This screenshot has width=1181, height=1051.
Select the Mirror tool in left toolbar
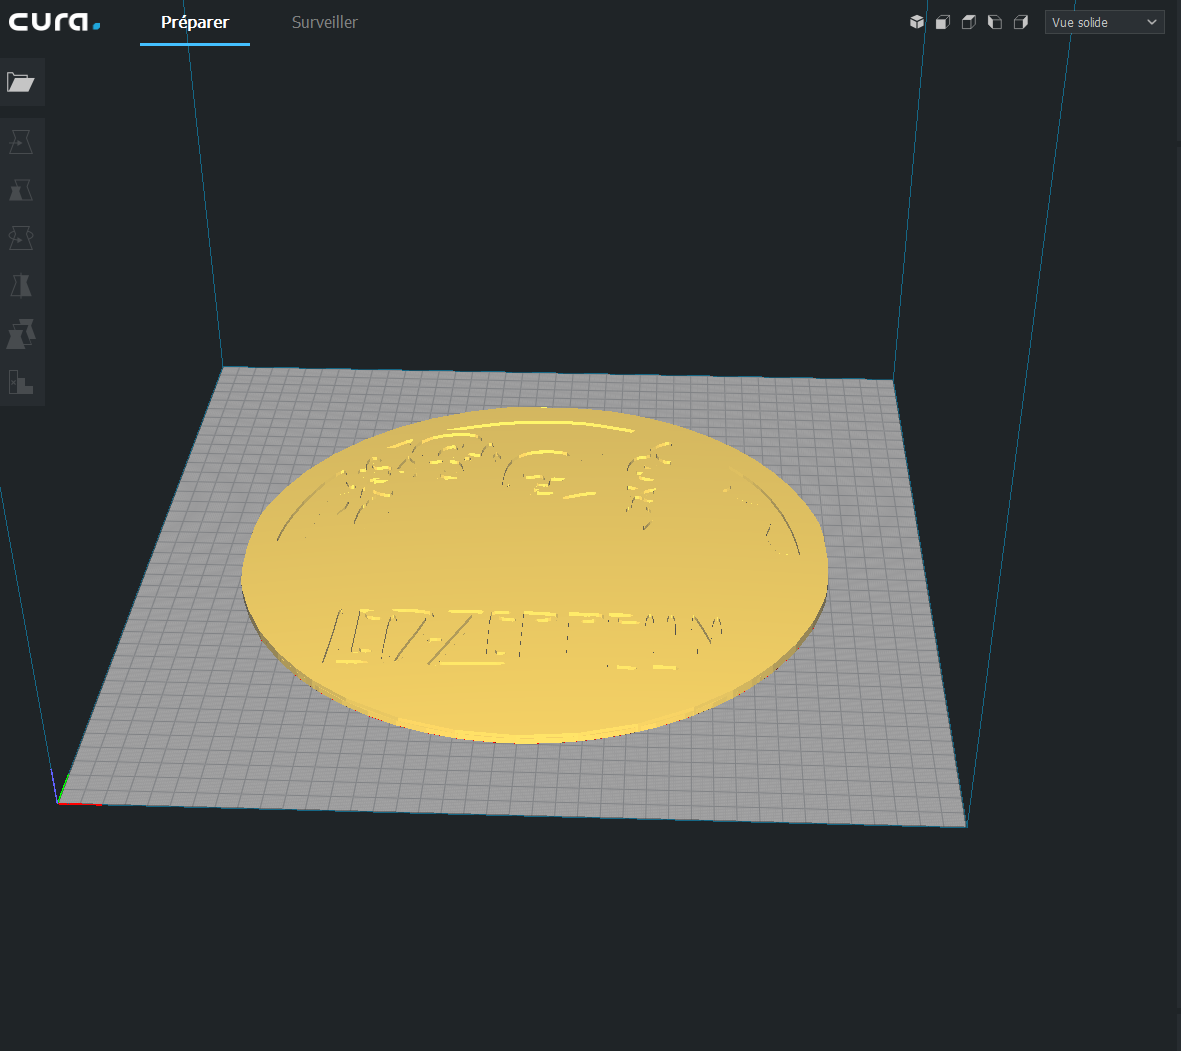[x=21, y=286]
